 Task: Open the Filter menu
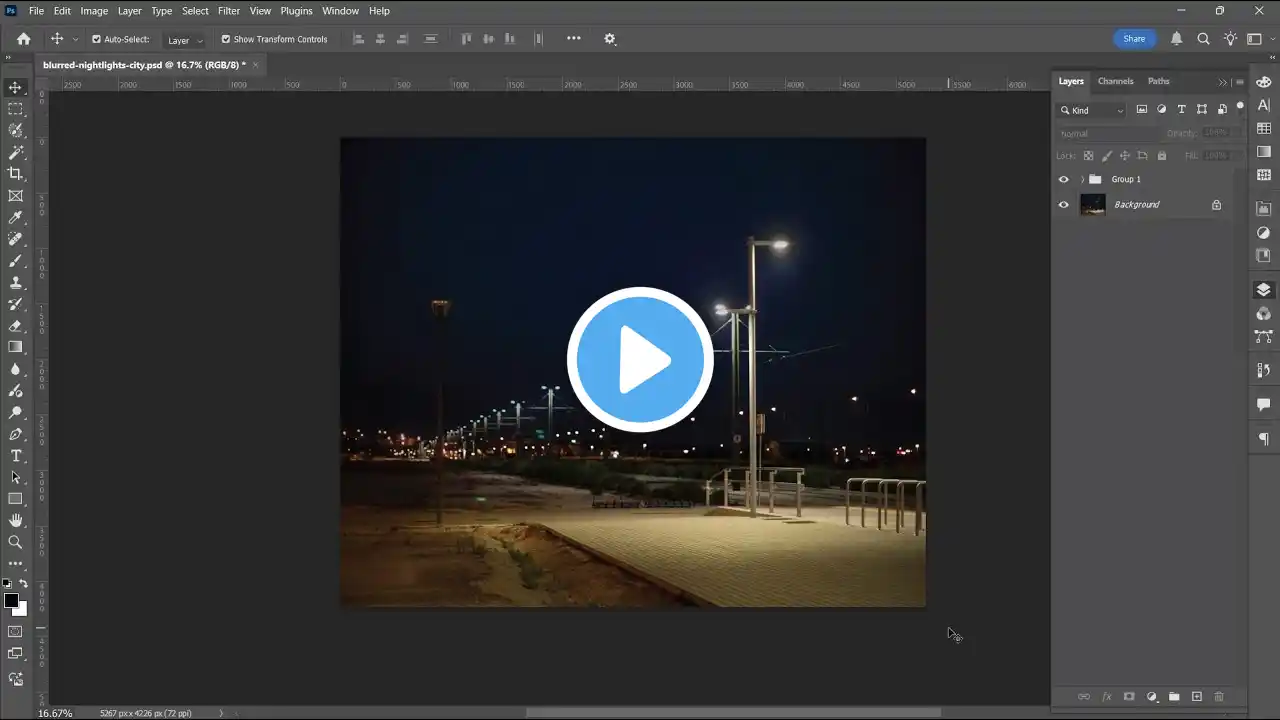[229, 11]
